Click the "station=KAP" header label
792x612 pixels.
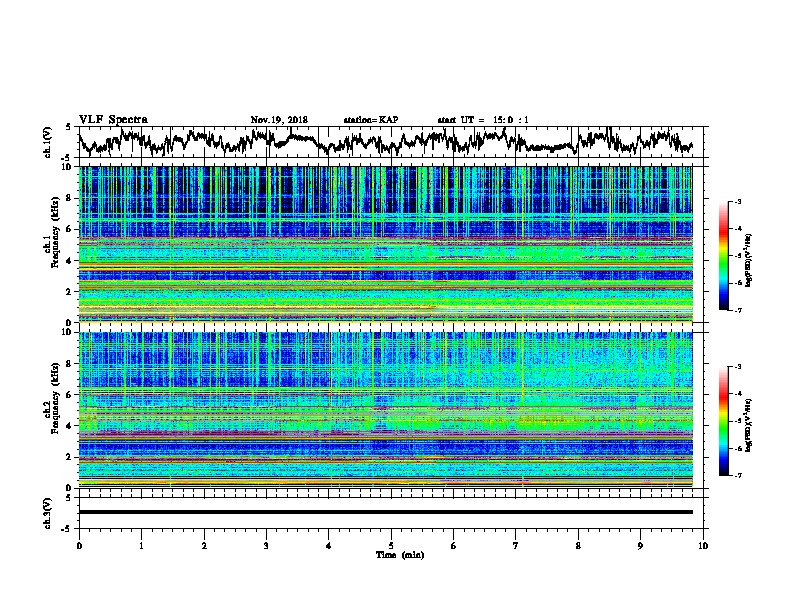click(371, 120)
